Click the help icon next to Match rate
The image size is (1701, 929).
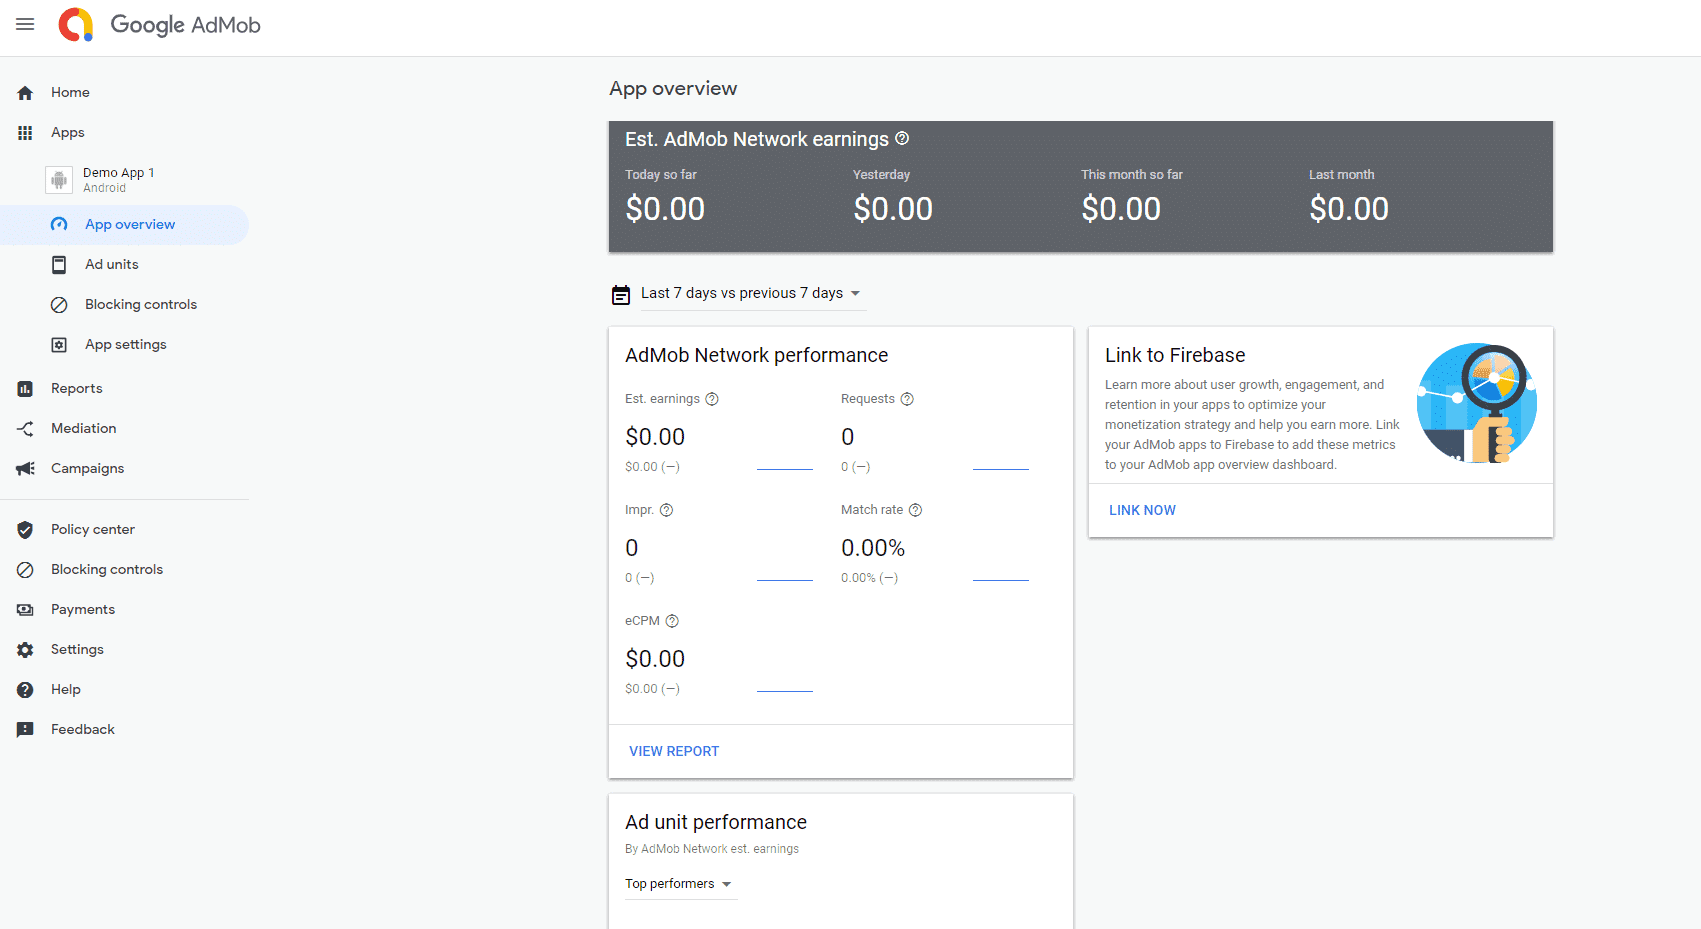[x=915, y=510]
